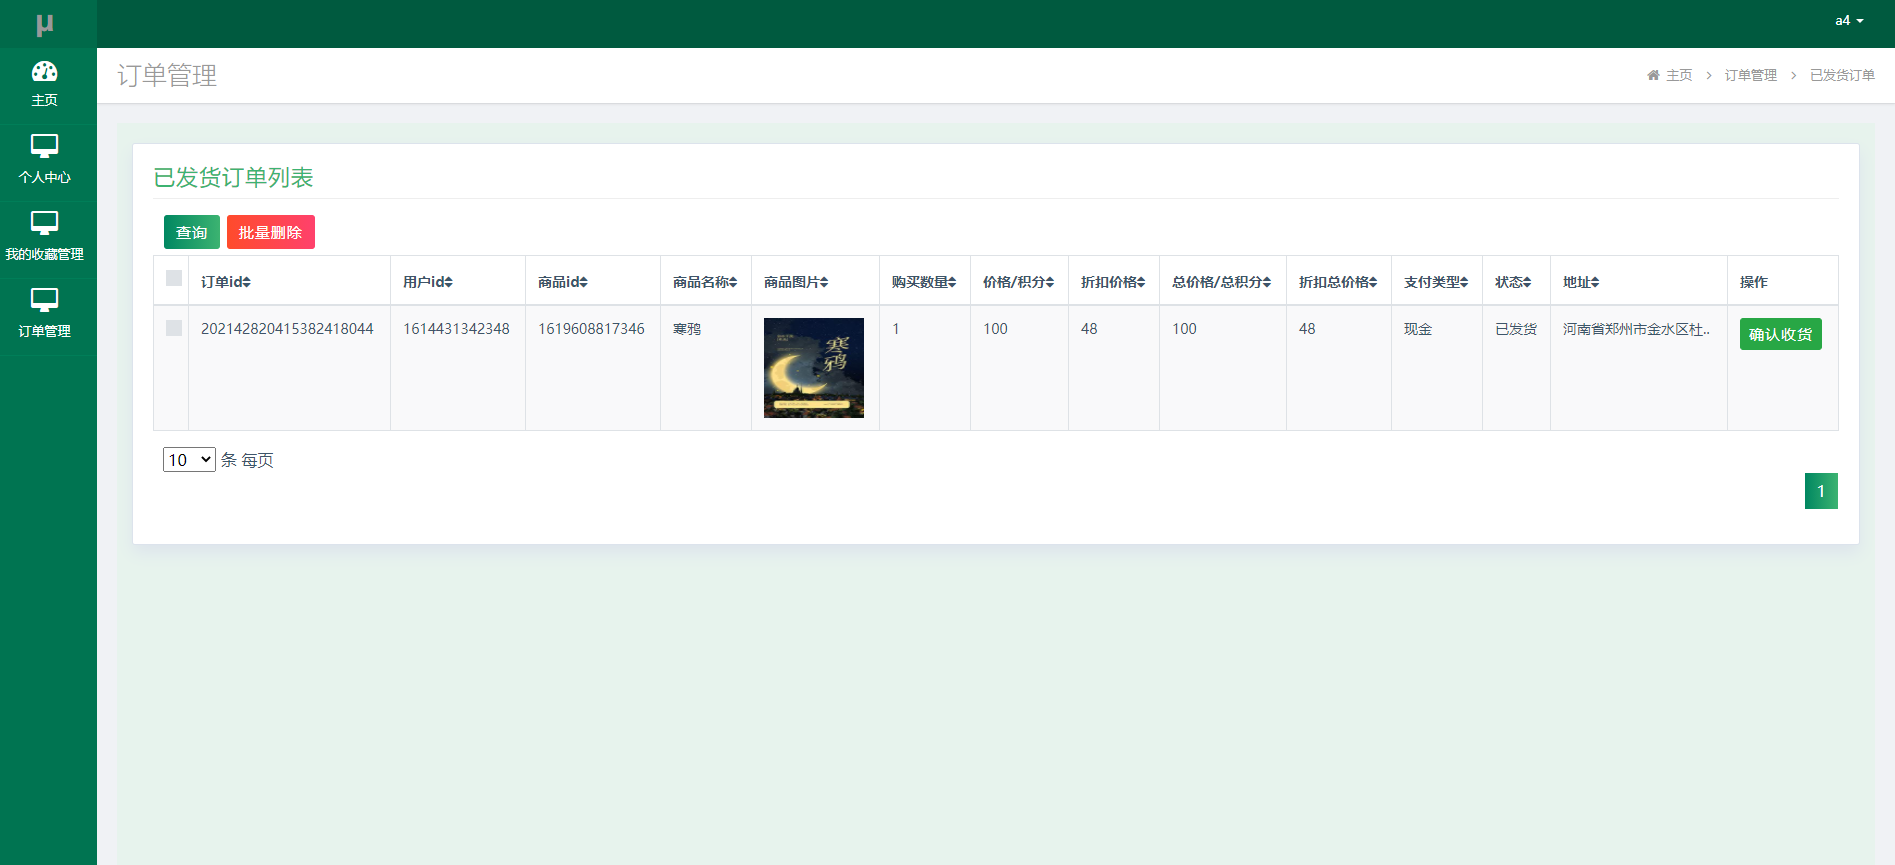Sort table by 用户id column
The width and height of the screenshot is (1895, 865).
pos(428,282)
